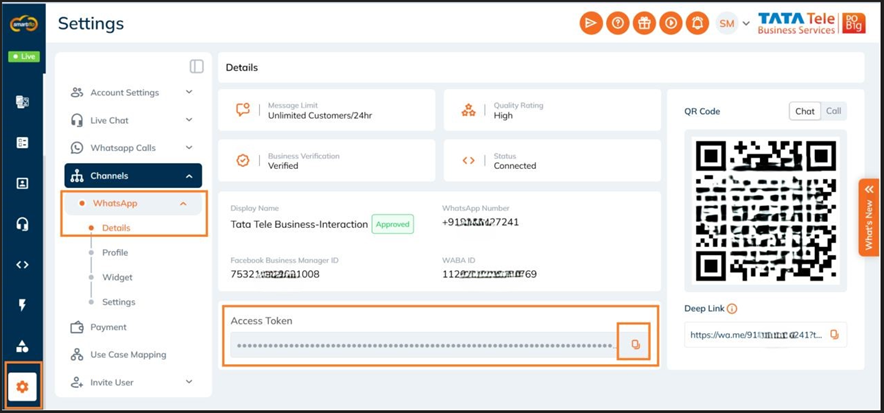This screenshot has height=413, width=884.
Task: Open the notifications bell icon
Action: pos(698,23)
